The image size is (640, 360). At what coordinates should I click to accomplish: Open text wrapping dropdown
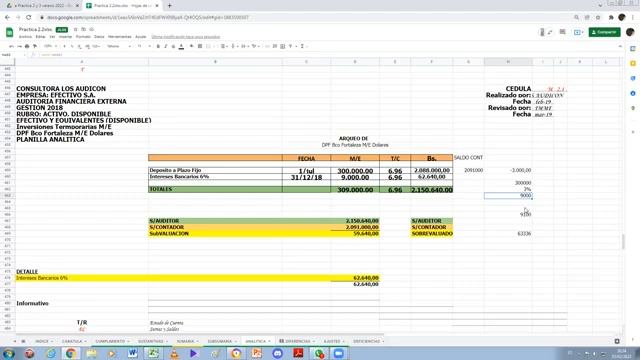tap(244, 47)
